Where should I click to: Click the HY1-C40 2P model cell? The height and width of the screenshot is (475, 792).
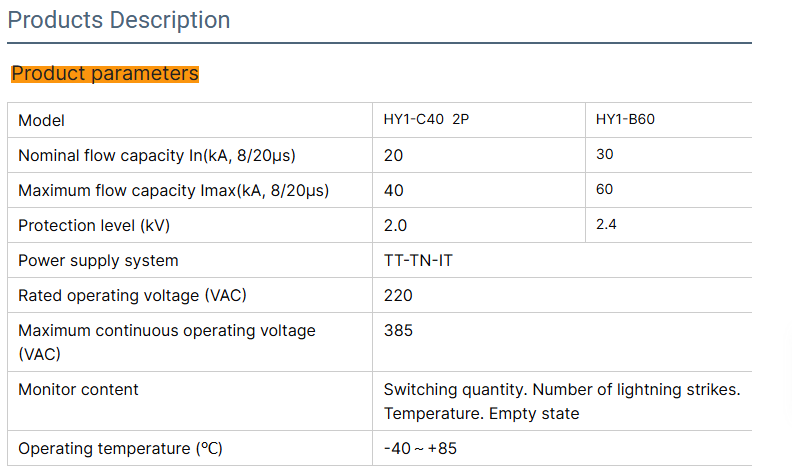point(426,121)
